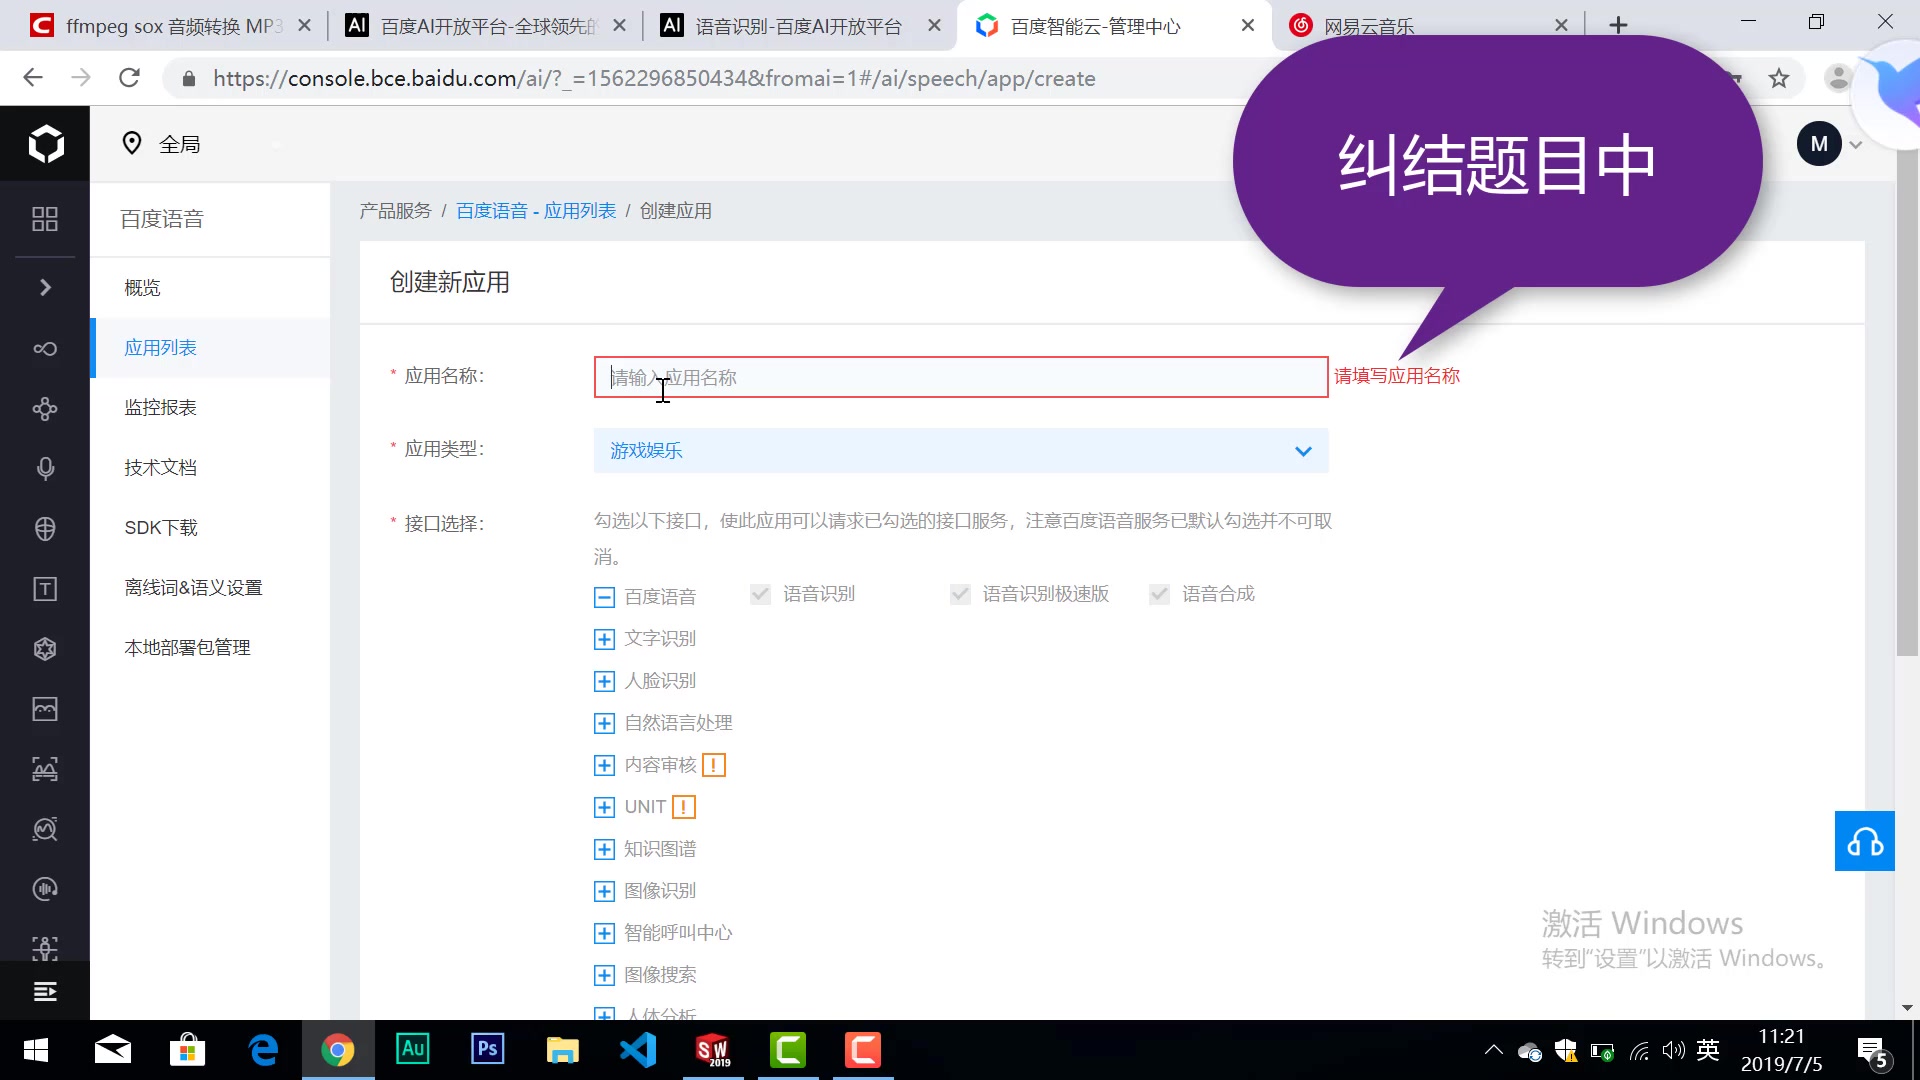Click the globe-like sidebar icon
The width and height of the screenshot is (1920, 1080).
[45, 529]
